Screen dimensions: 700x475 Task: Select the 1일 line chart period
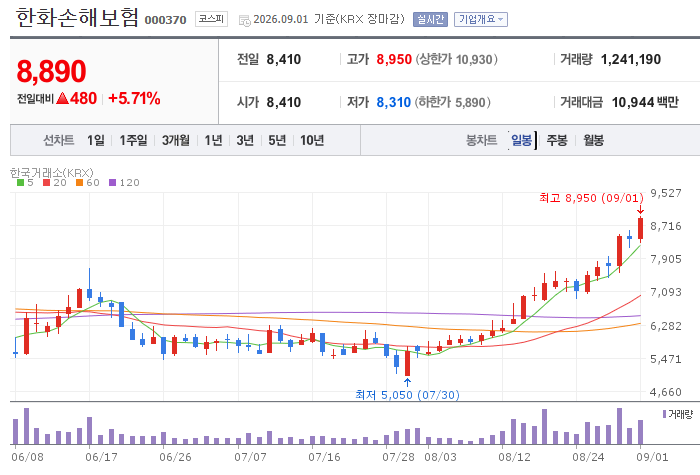click(96, 140)
